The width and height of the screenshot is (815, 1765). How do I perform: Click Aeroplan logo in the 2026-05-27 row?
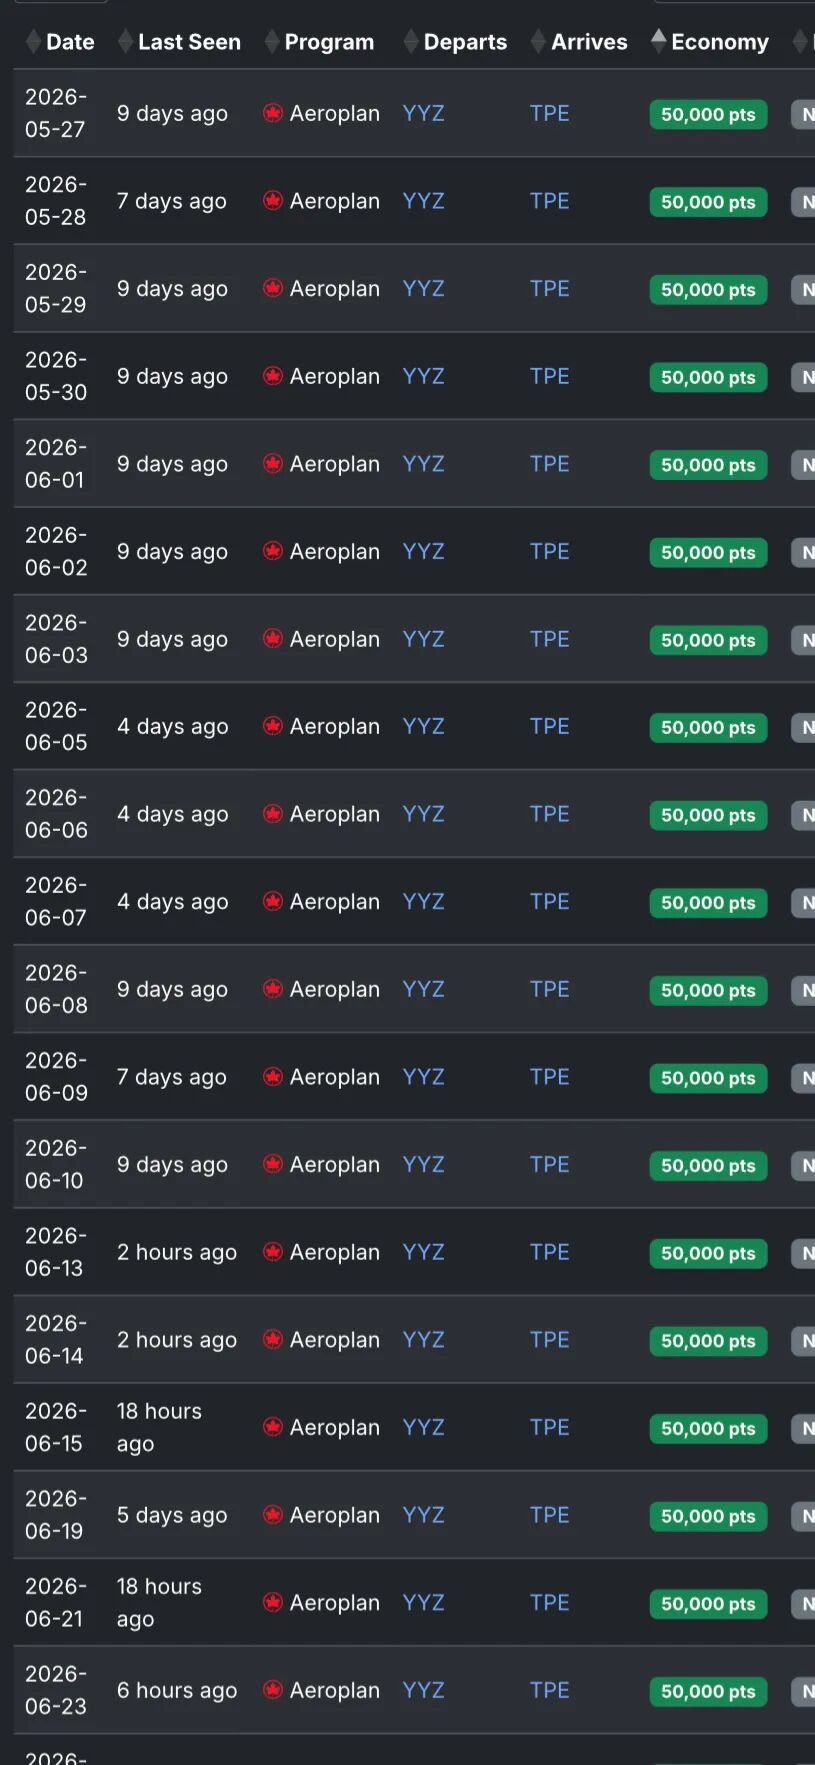coord(273,114)
